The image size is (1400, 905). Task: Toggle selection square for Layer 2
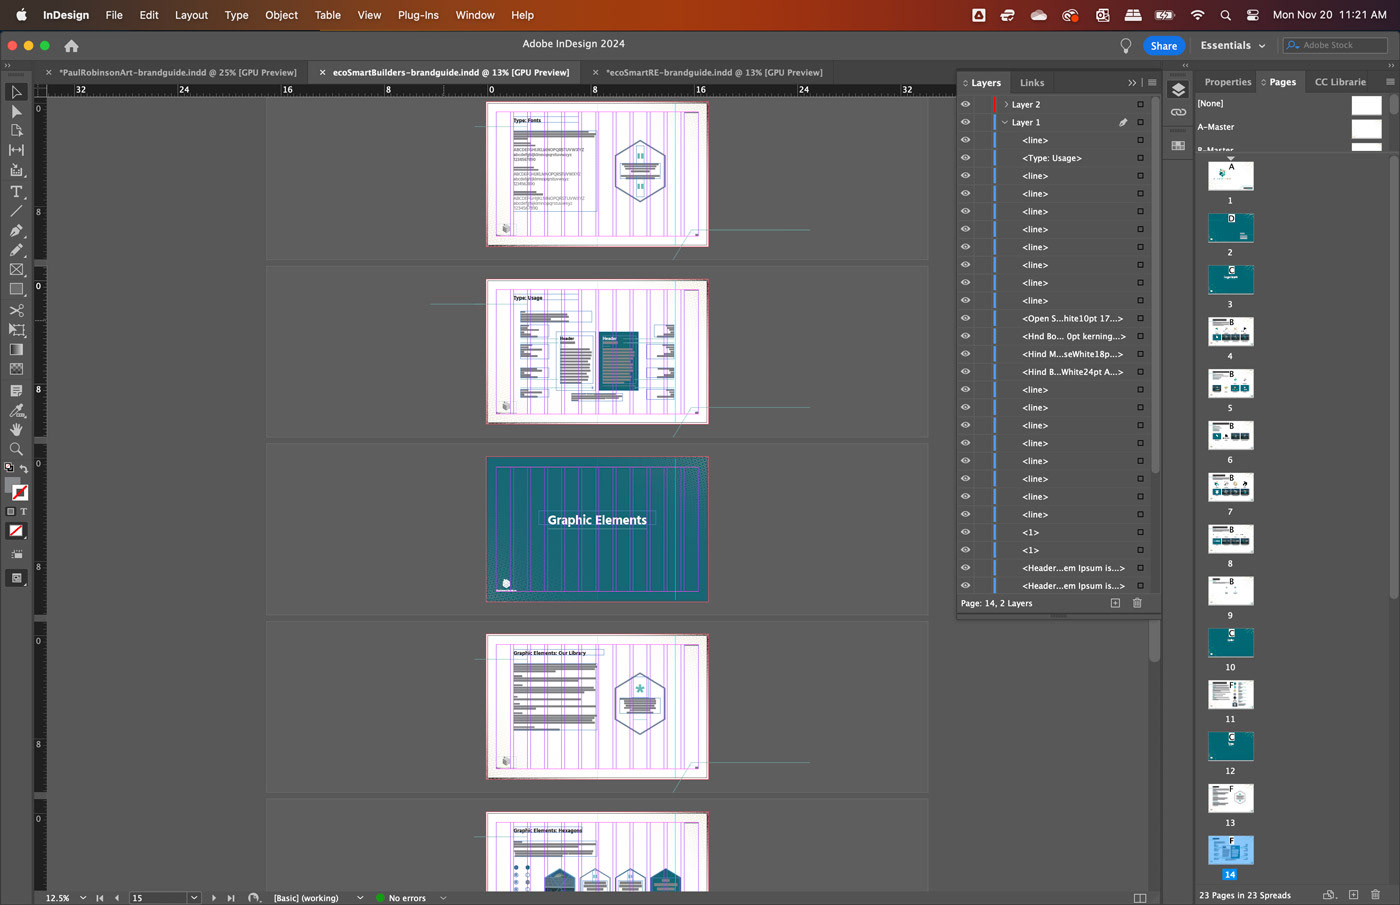[1140, 104]
